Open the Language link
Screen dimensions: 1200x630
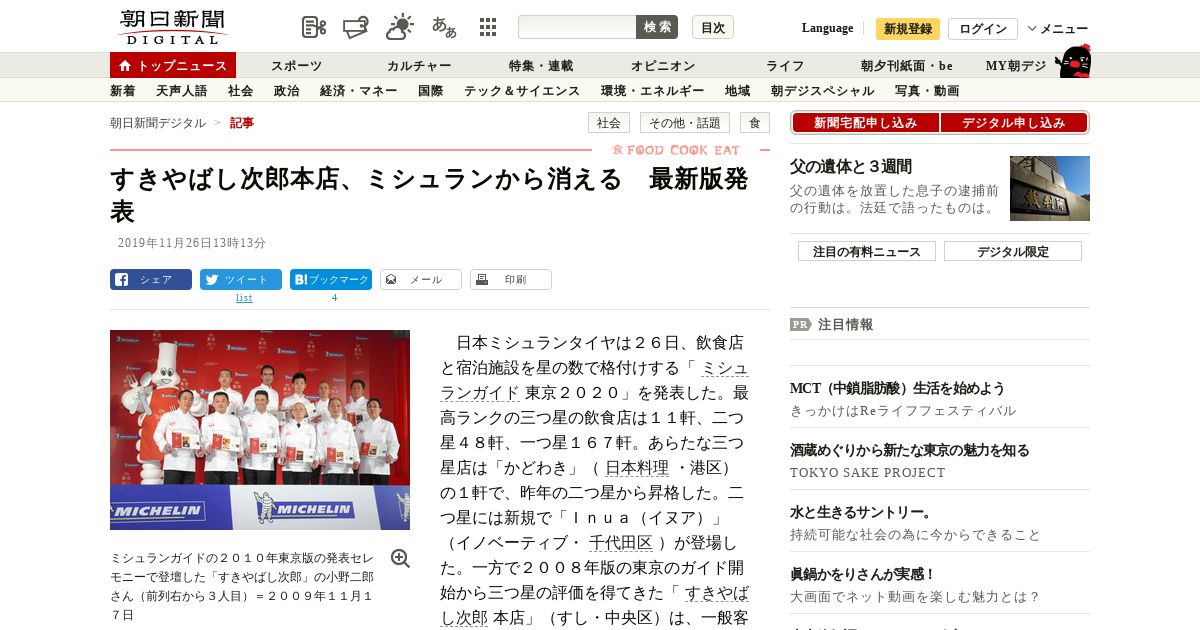pyautogui.click(x=827, y=28)
